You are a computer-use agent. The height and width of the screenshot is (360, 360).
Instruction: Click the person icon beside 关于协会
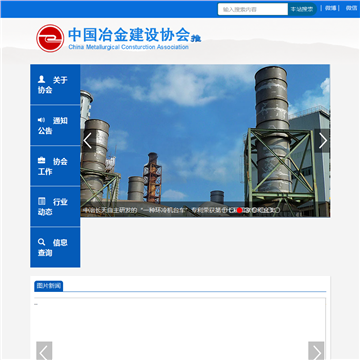pos(41,79)
